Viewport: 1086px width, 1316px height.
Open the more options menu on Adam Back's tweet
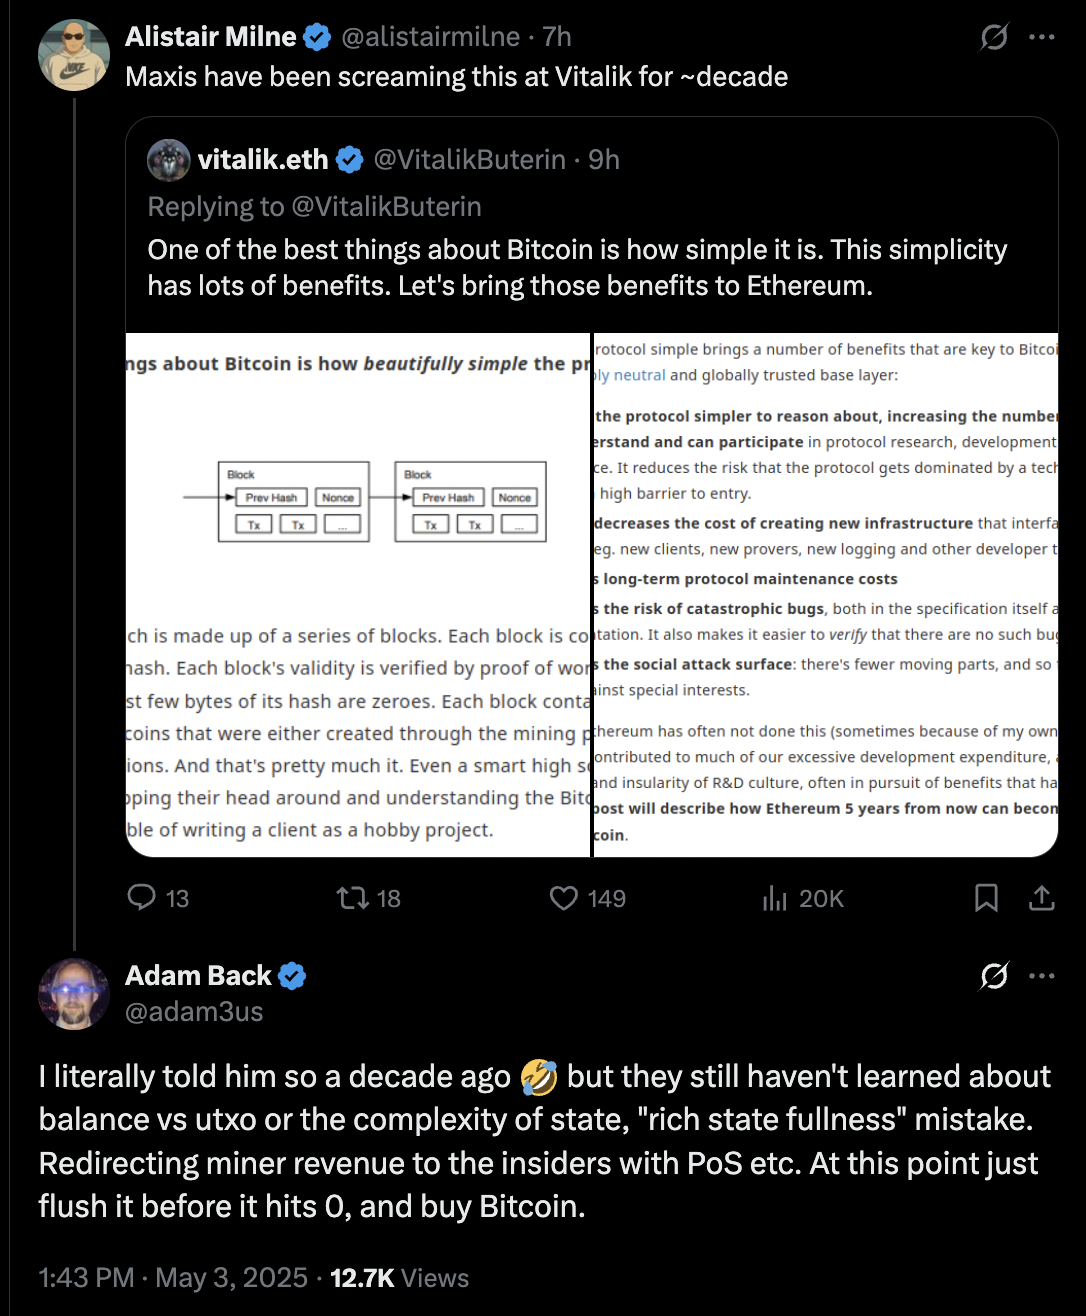pos(1043,975)
